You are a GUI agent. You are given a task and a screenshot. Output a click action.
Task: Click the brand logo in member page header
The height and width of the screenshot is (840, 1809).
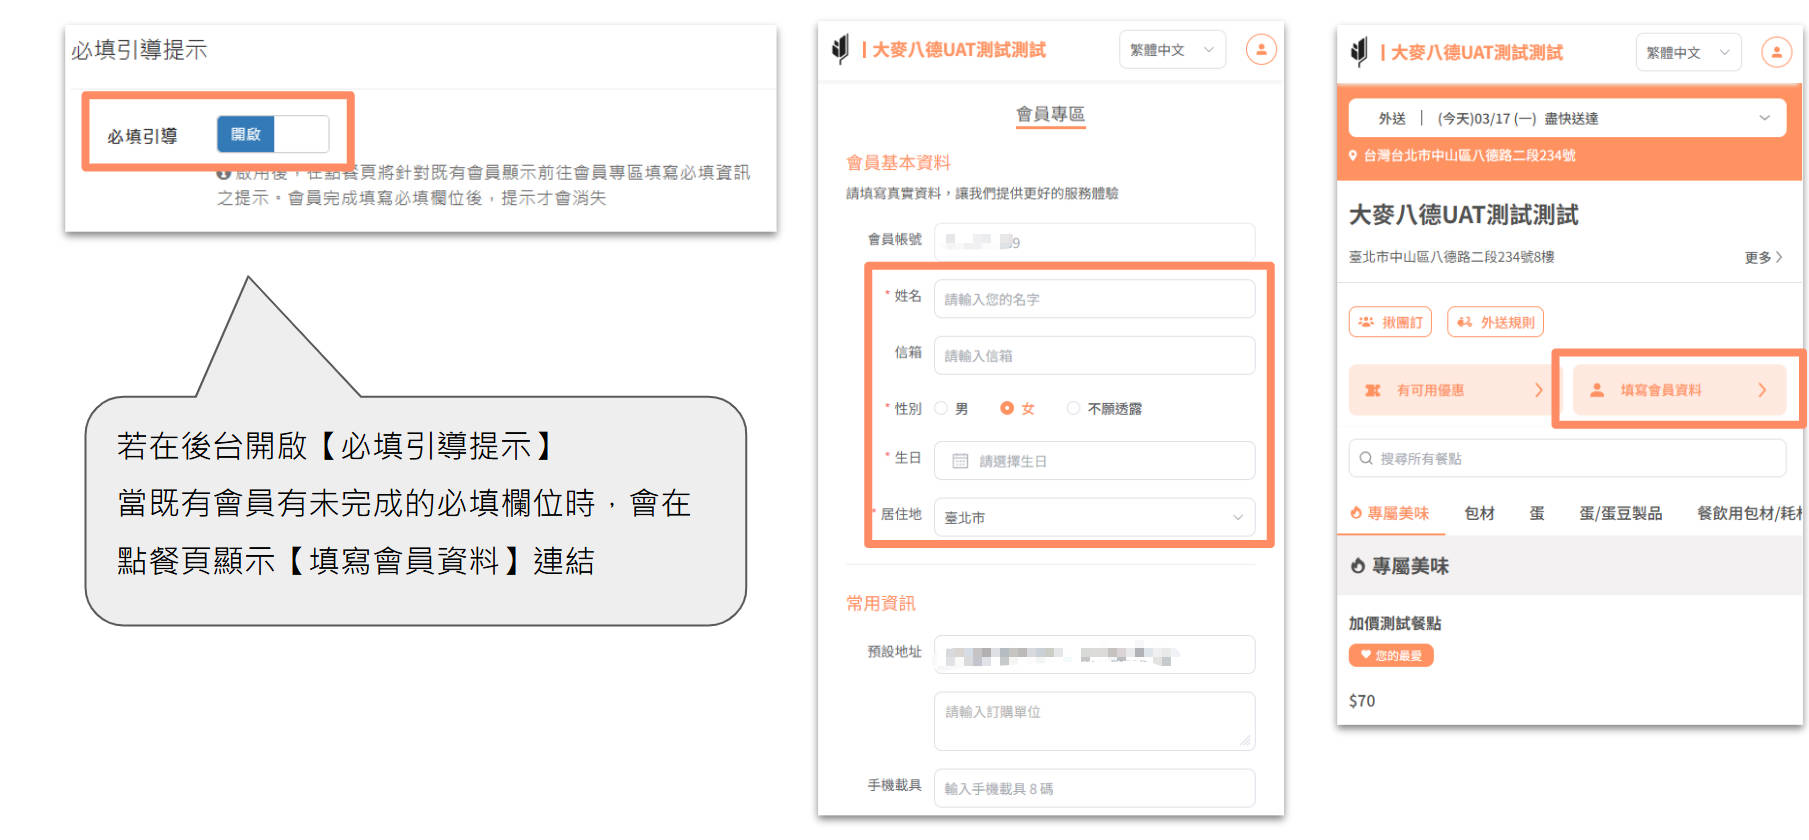coord(840,49)
